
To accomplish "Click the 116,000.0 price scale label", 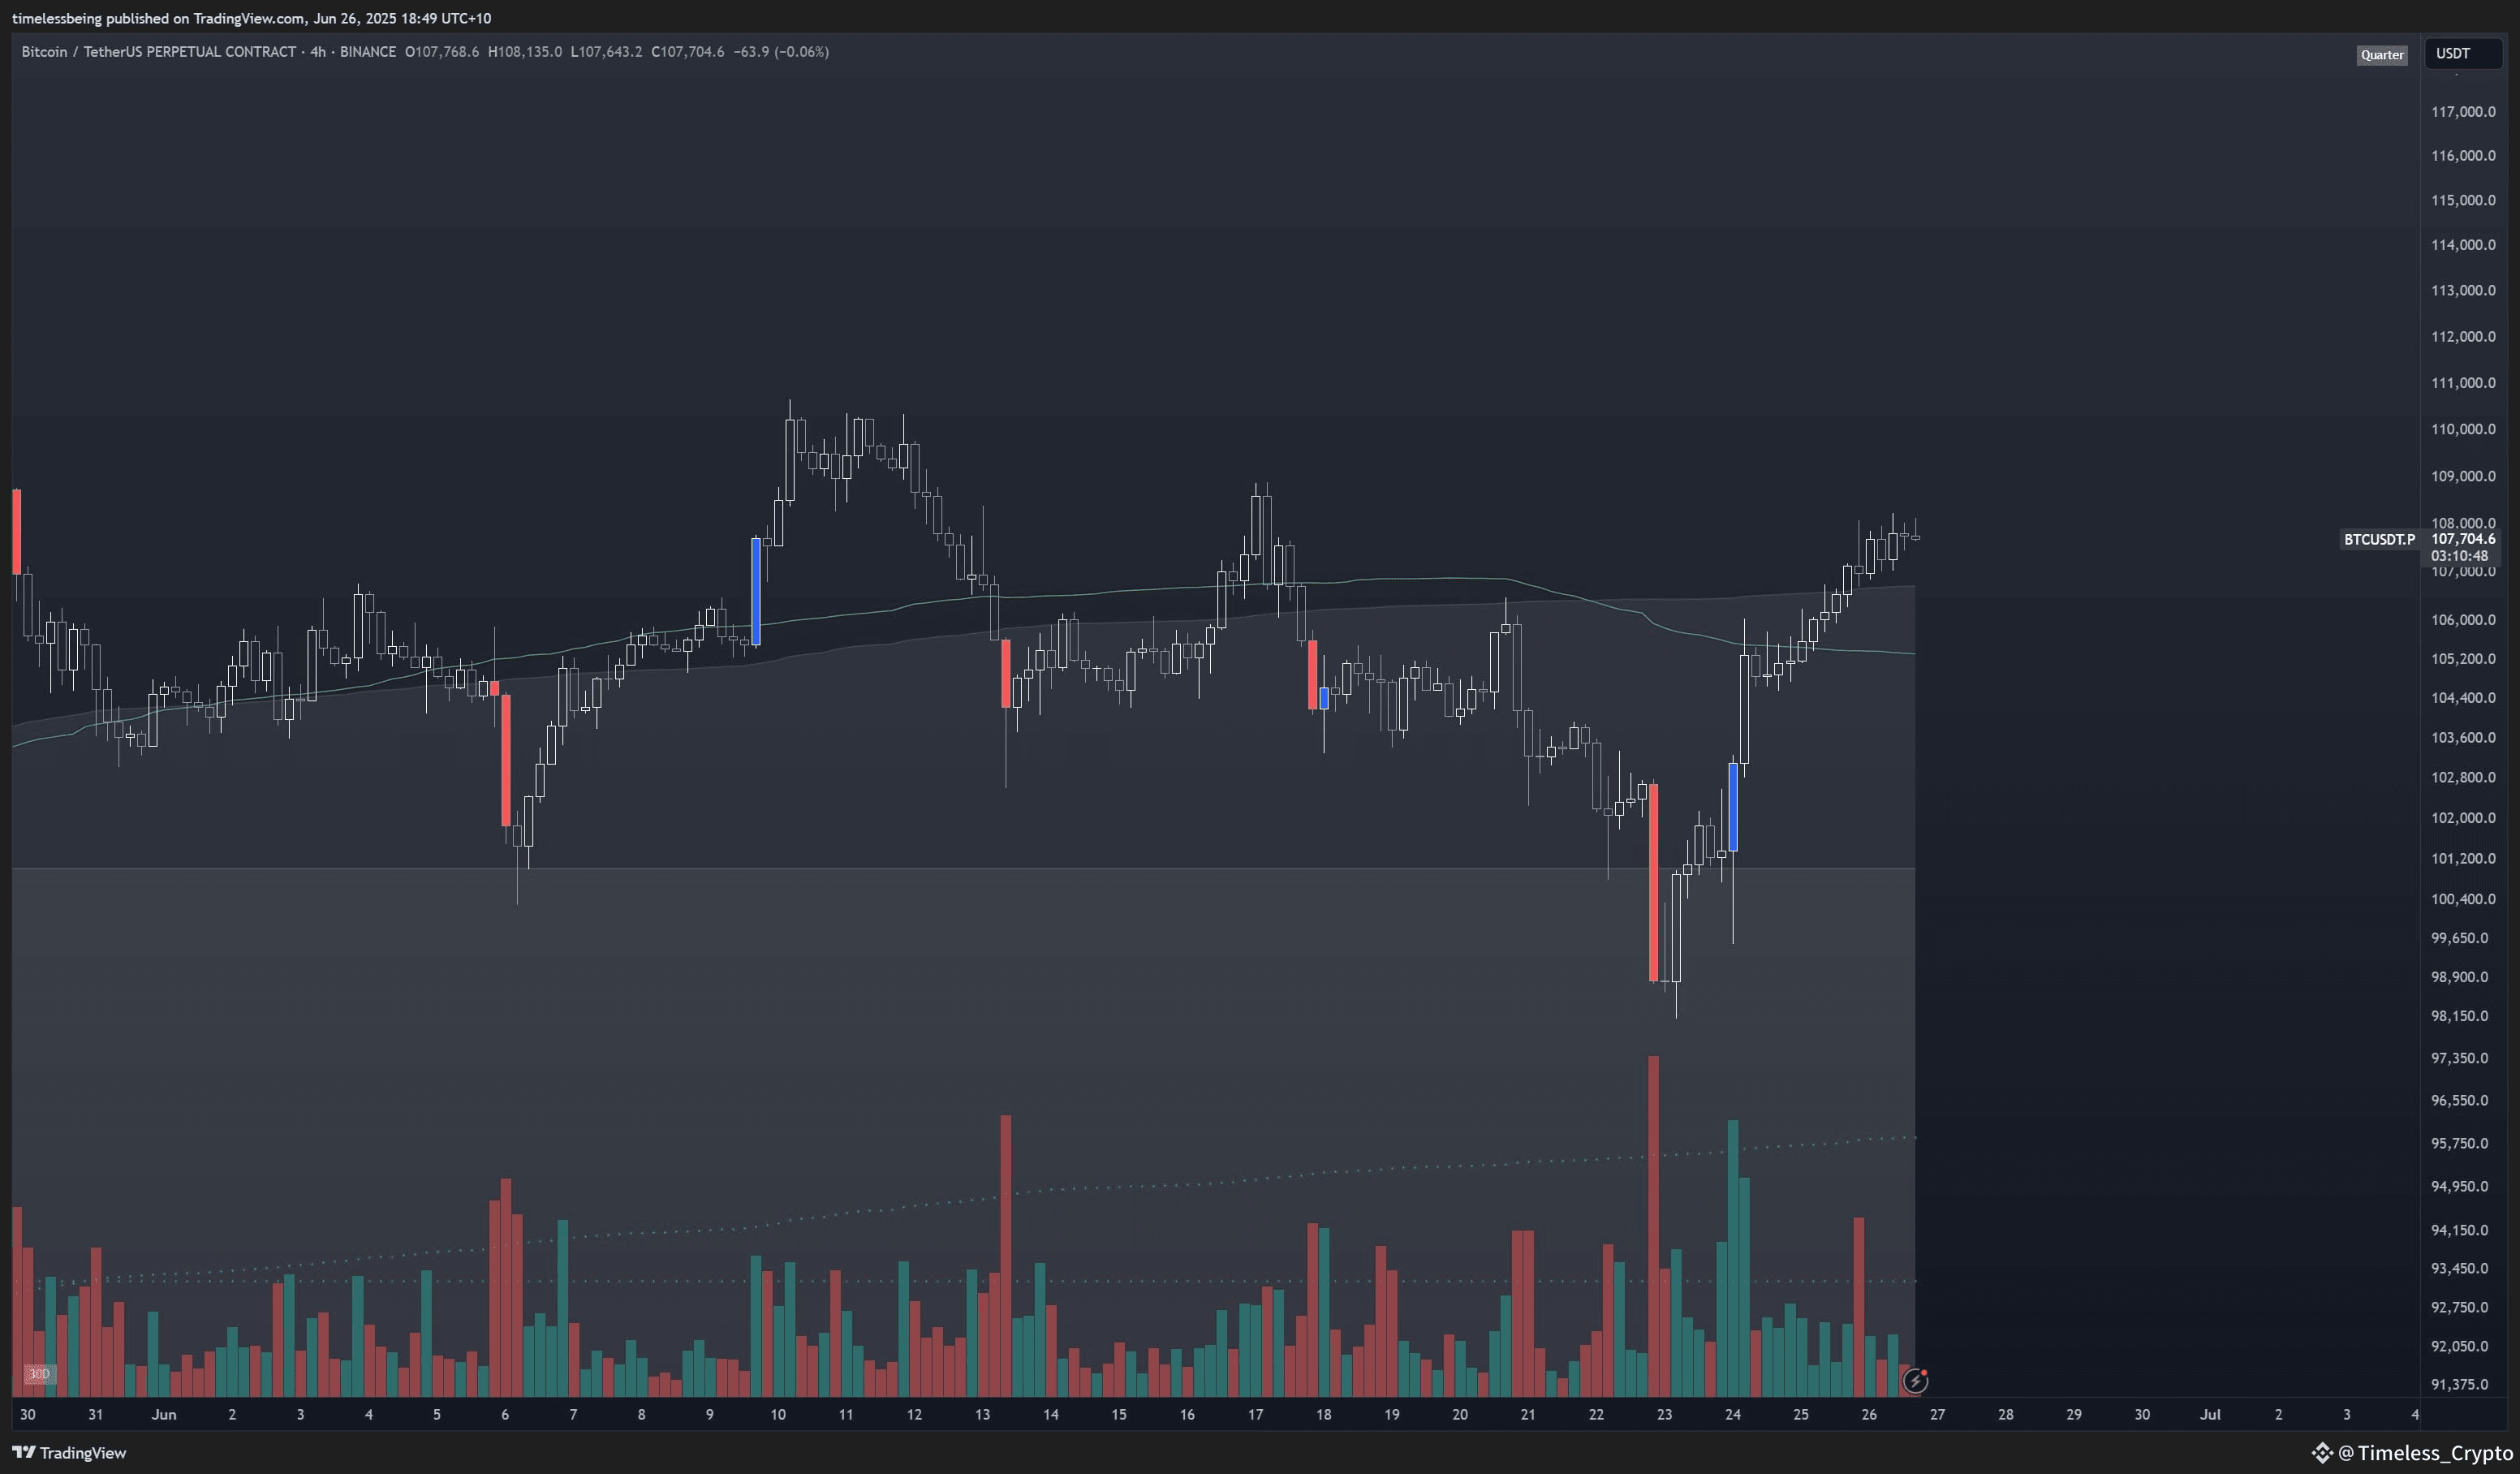I will [2463, 155].
